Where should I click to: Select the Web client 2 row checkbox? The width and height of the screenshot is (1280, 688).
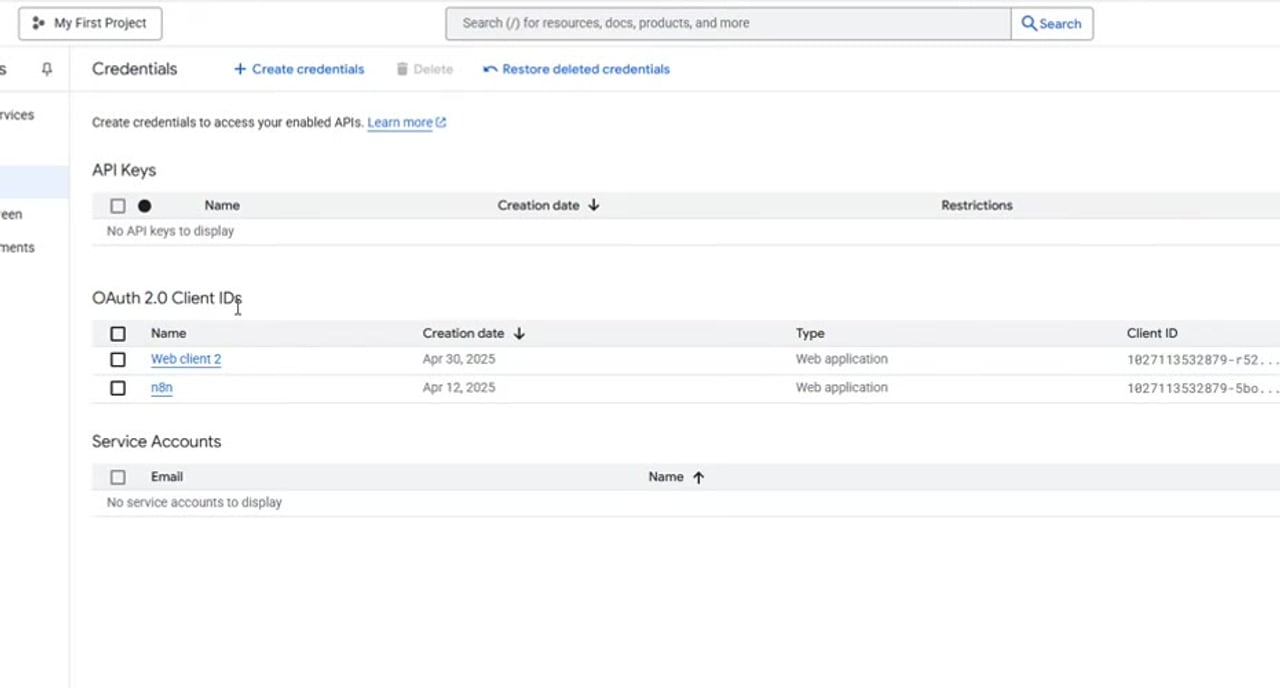[118, 359]
